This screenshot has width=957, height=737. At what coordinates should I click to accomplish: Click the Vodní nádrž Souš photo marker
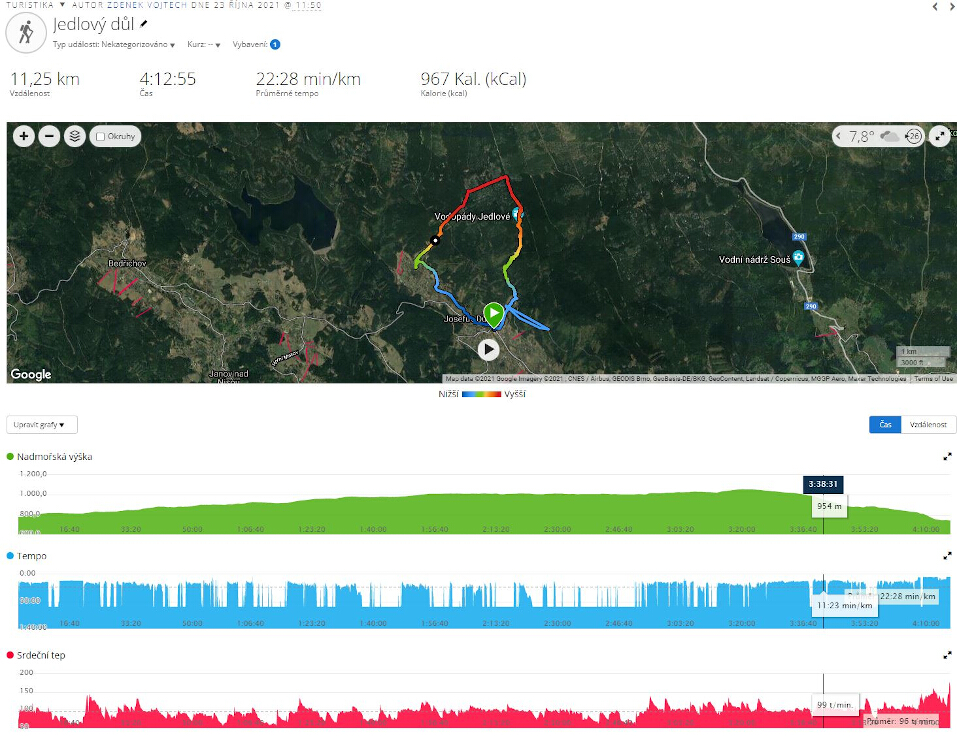[798, 257]
